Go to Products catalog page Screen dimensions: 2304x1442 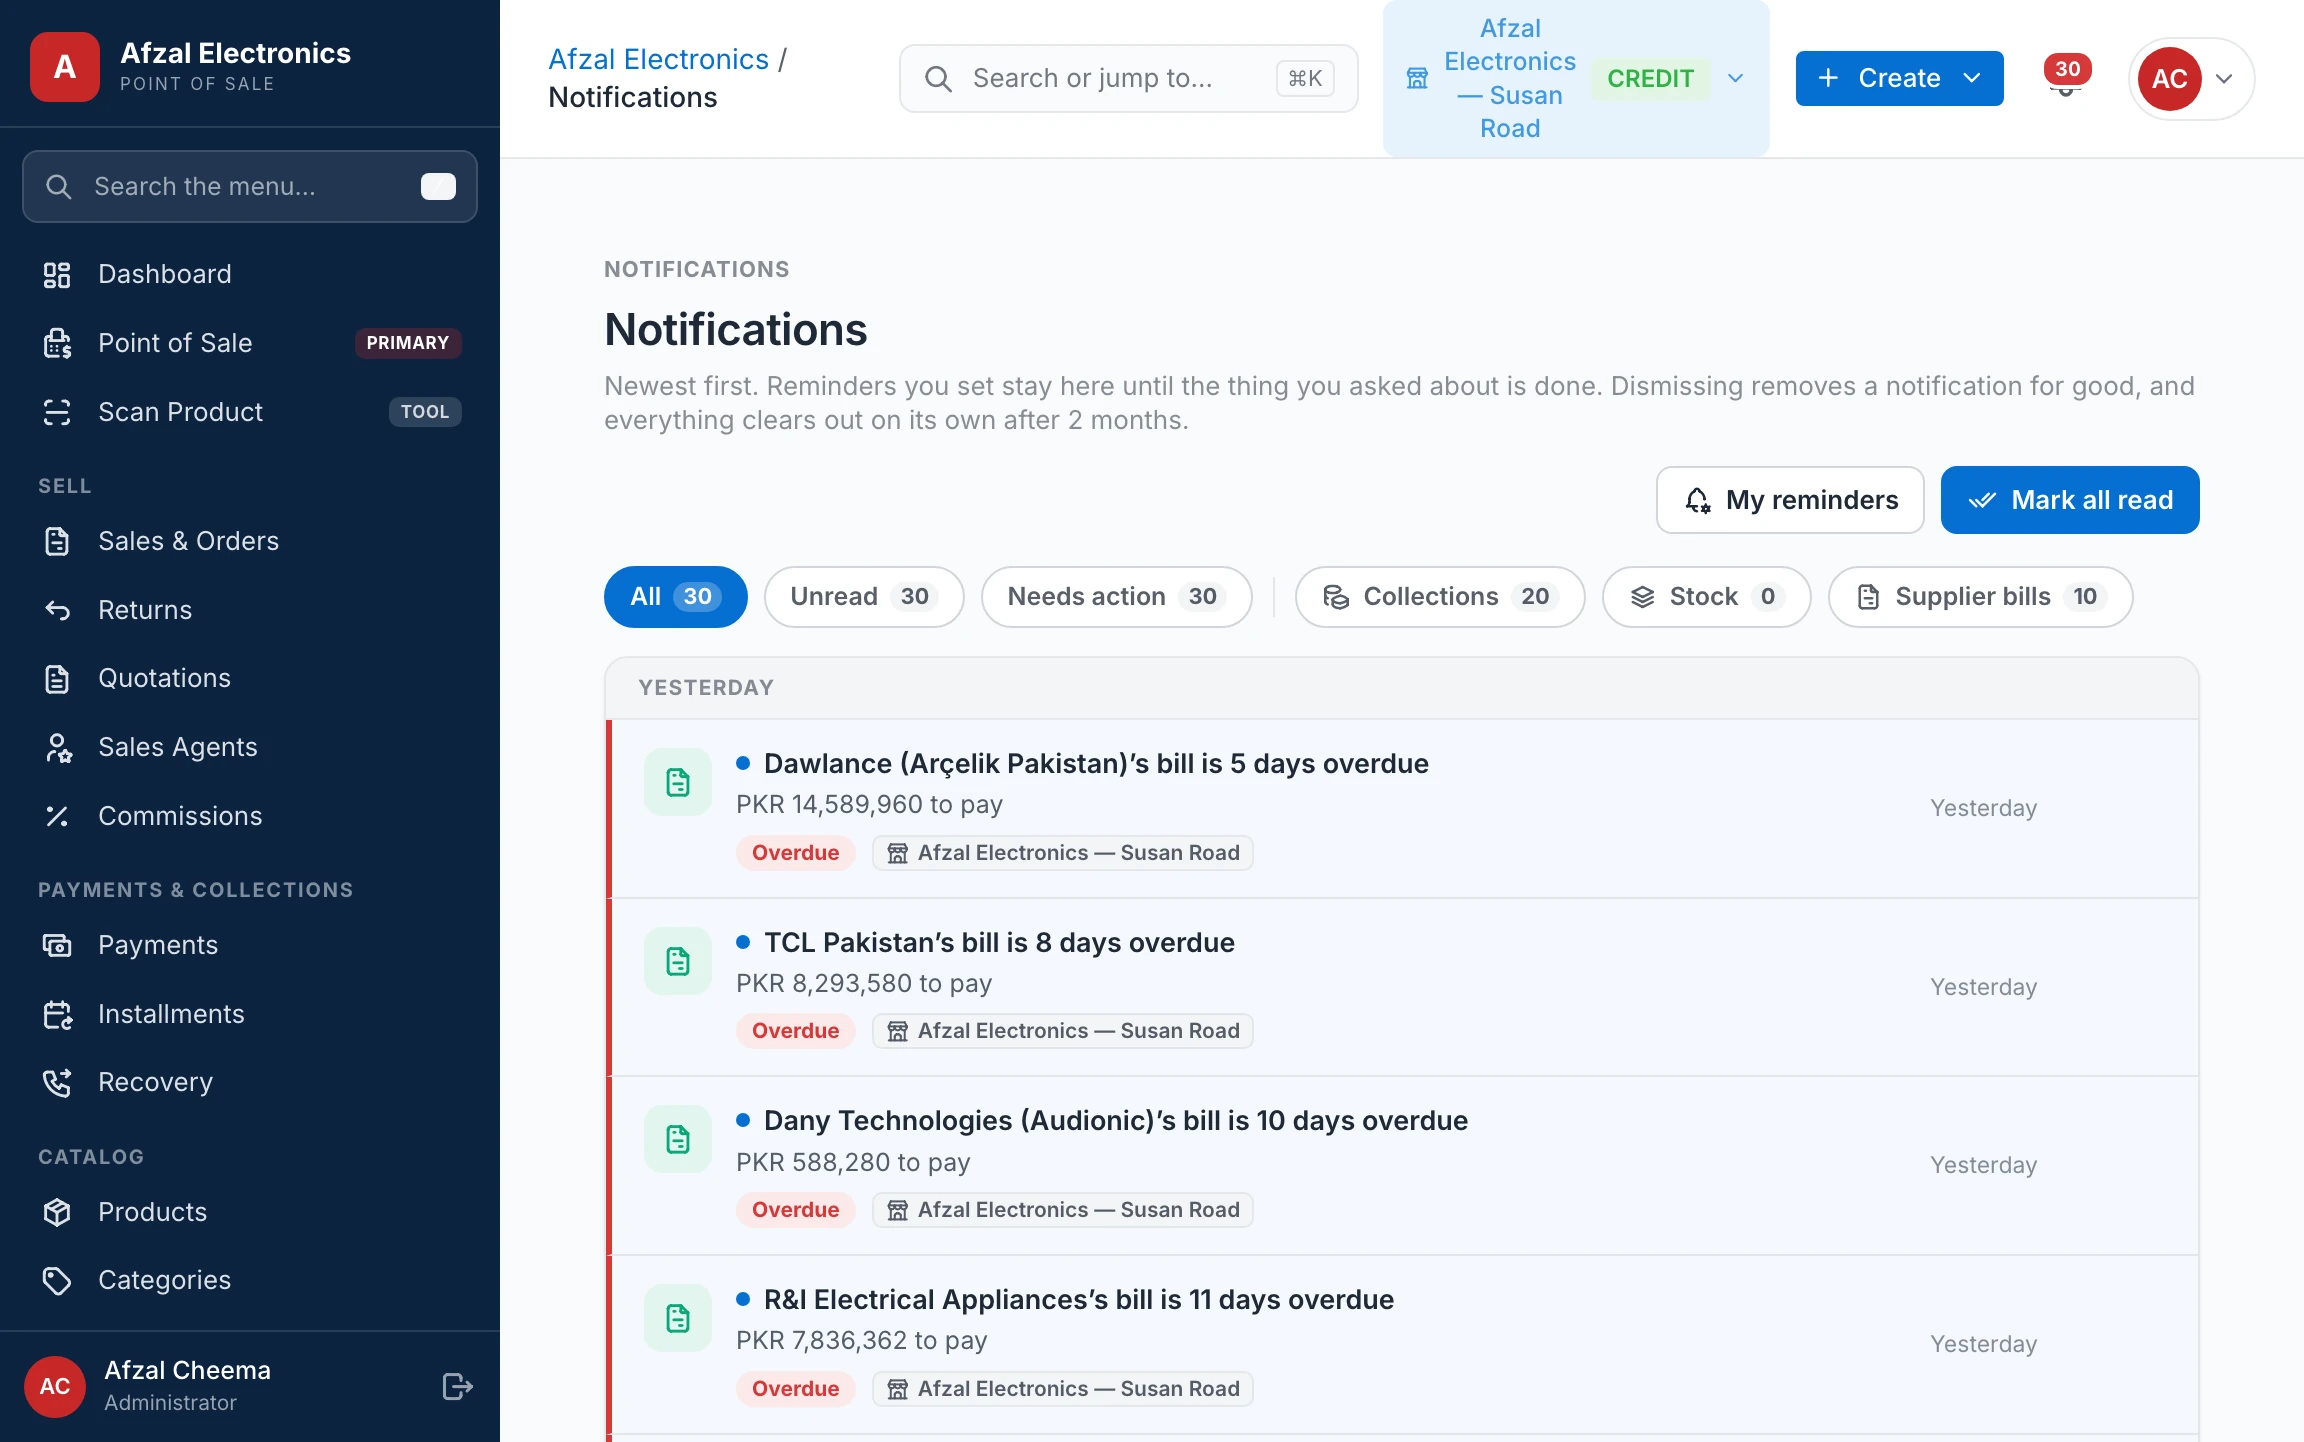(250, 1212)
